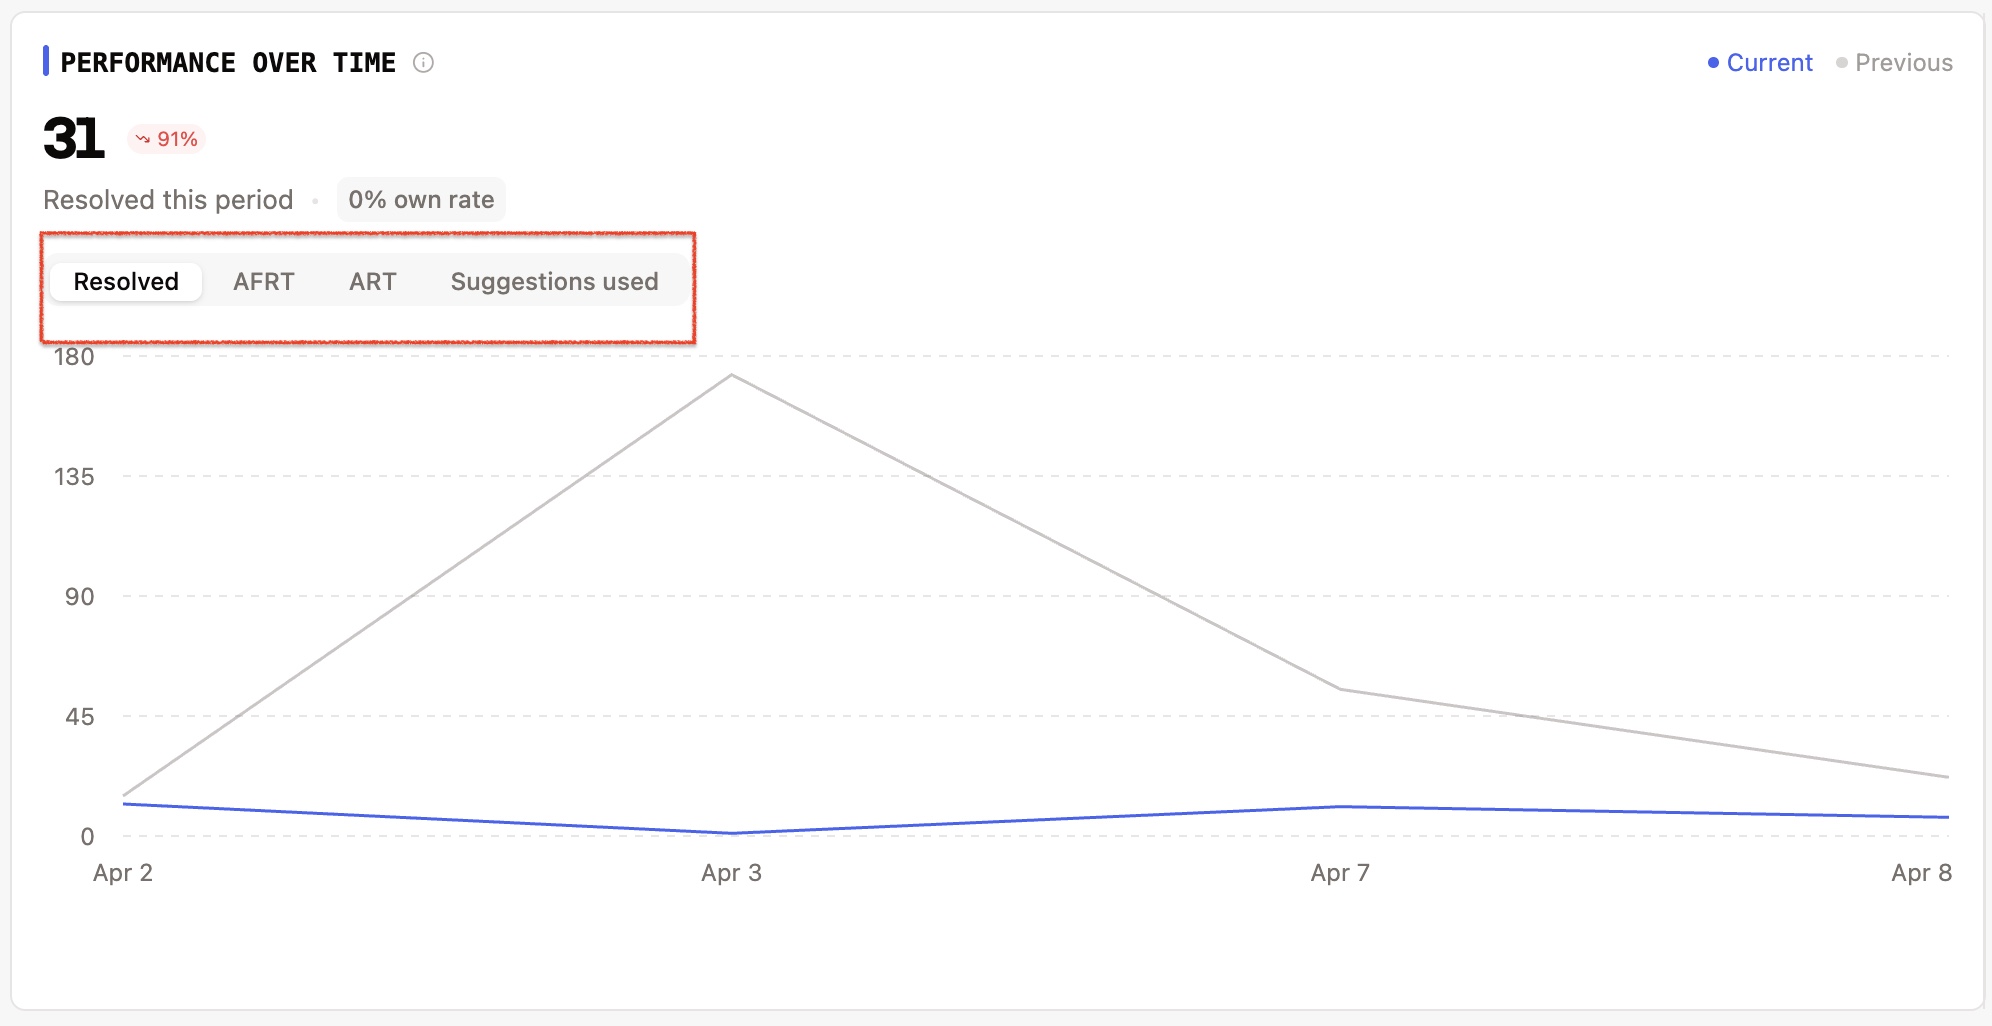Click the Apr 8 x-axis label
The image size is (1992, 1026).
pyautogui.click(x=1921, y=873)
